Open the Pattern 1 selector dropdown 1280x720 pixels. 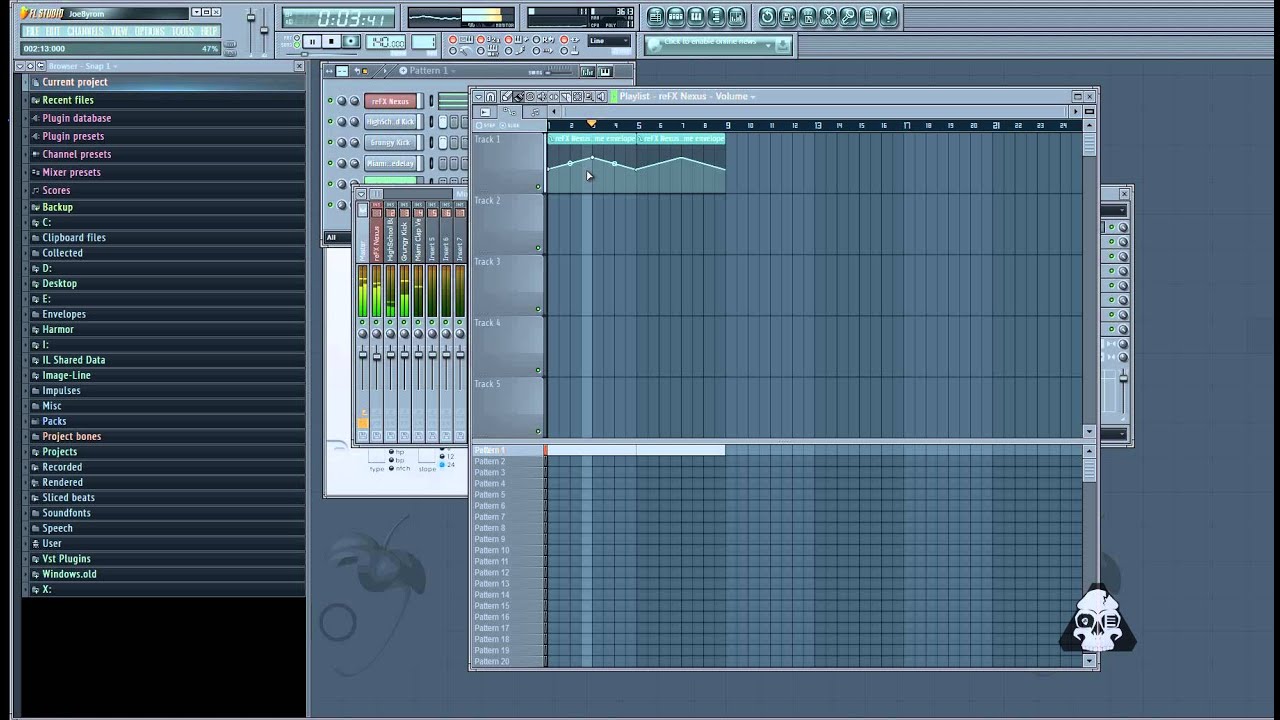click(x=454, y=71)
